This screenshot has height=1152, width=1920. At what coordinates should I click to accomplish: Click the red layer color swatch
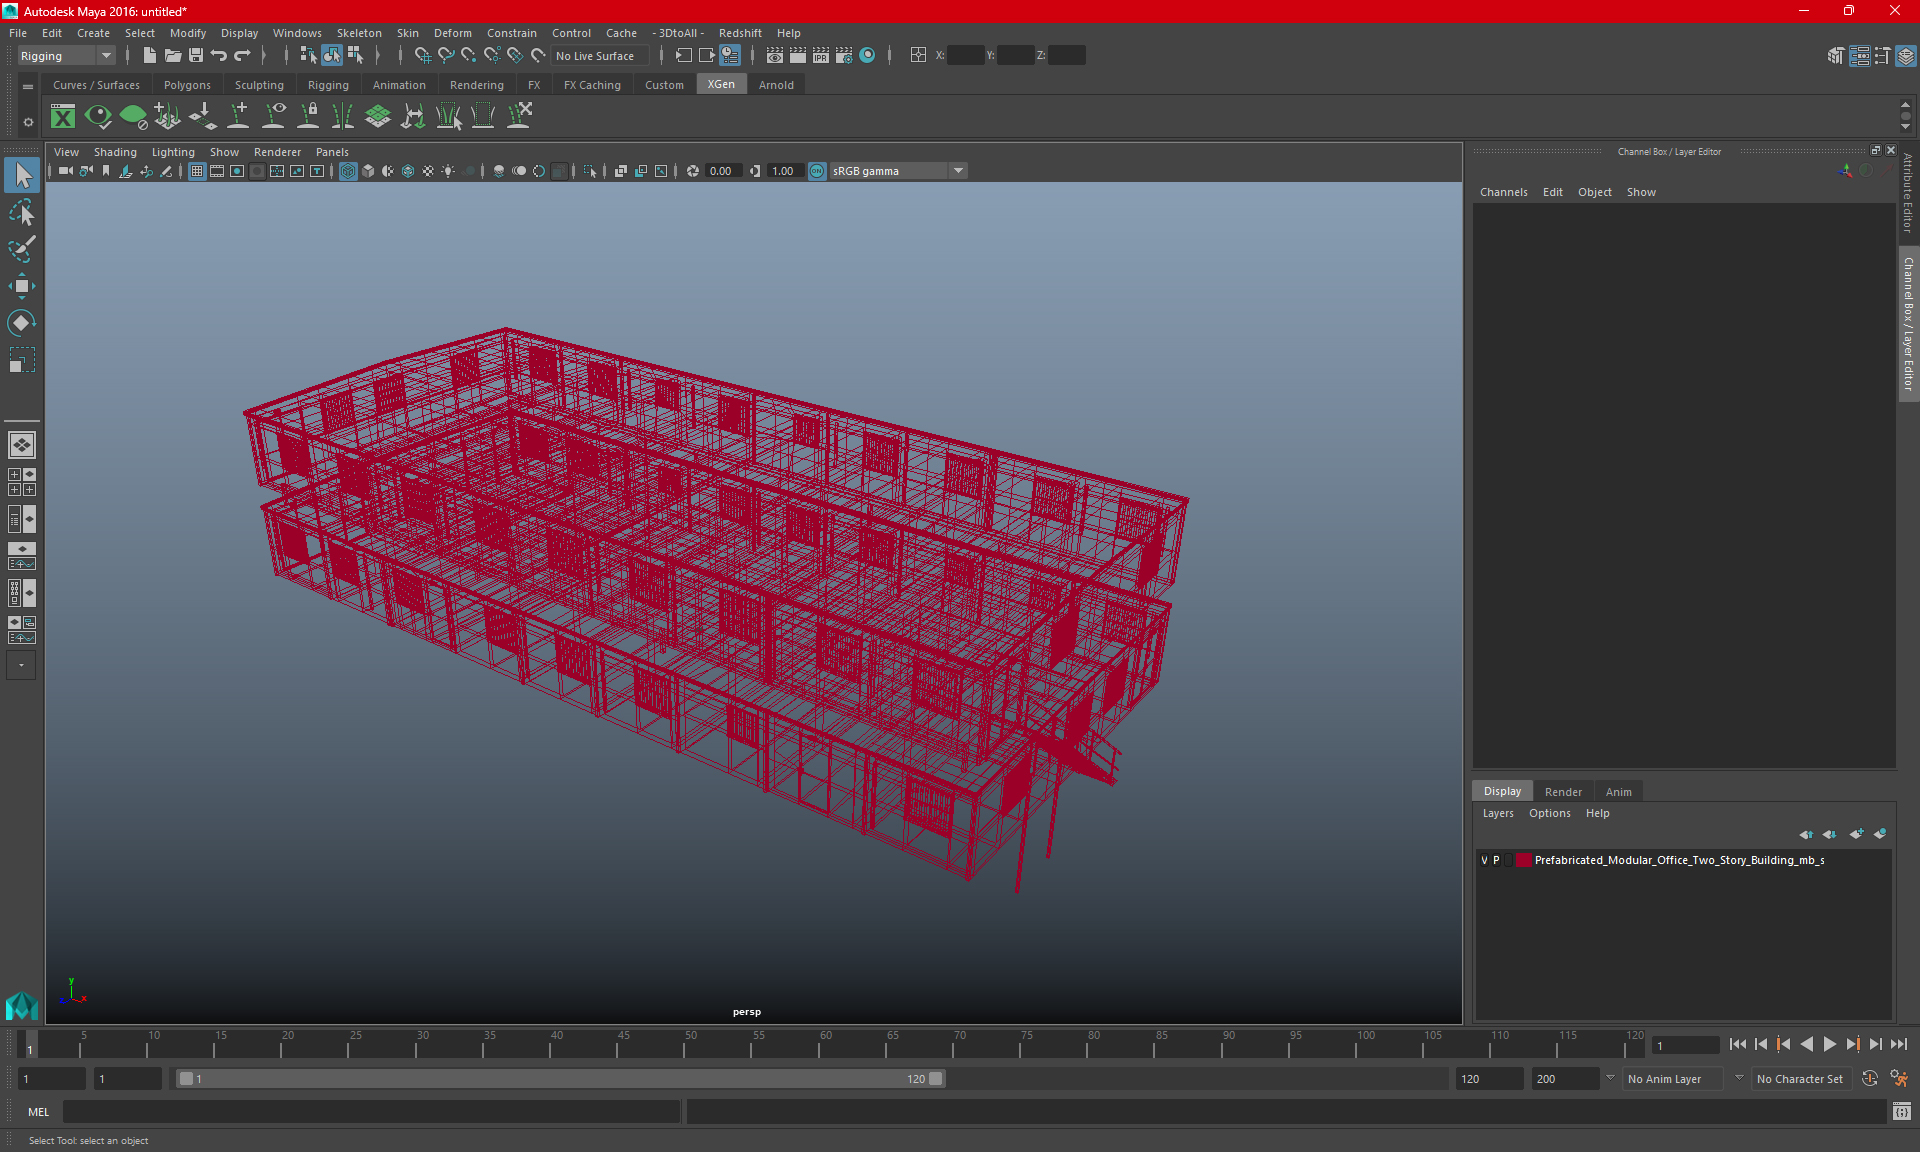tap(1523, 860)
